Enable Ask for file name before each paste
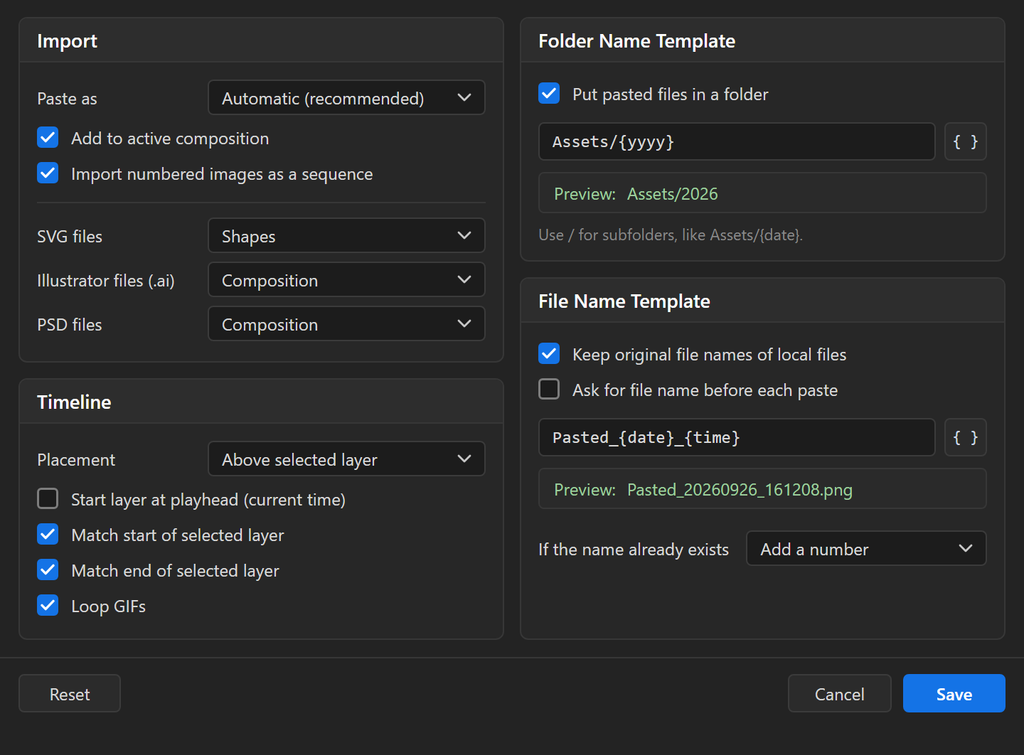This screenshot has height=755, width=1024. pos(549,389)
